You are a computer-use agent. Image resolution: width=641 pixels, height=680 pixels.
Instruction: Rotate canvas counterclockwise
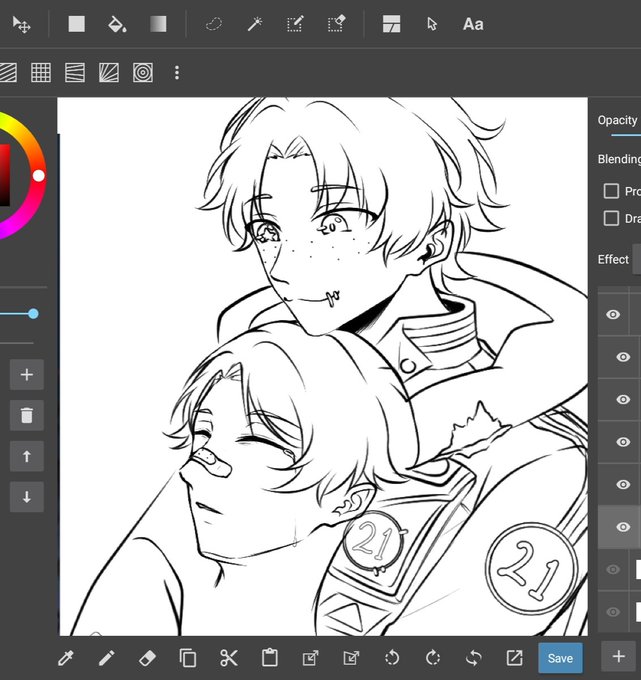click(392, 658)
